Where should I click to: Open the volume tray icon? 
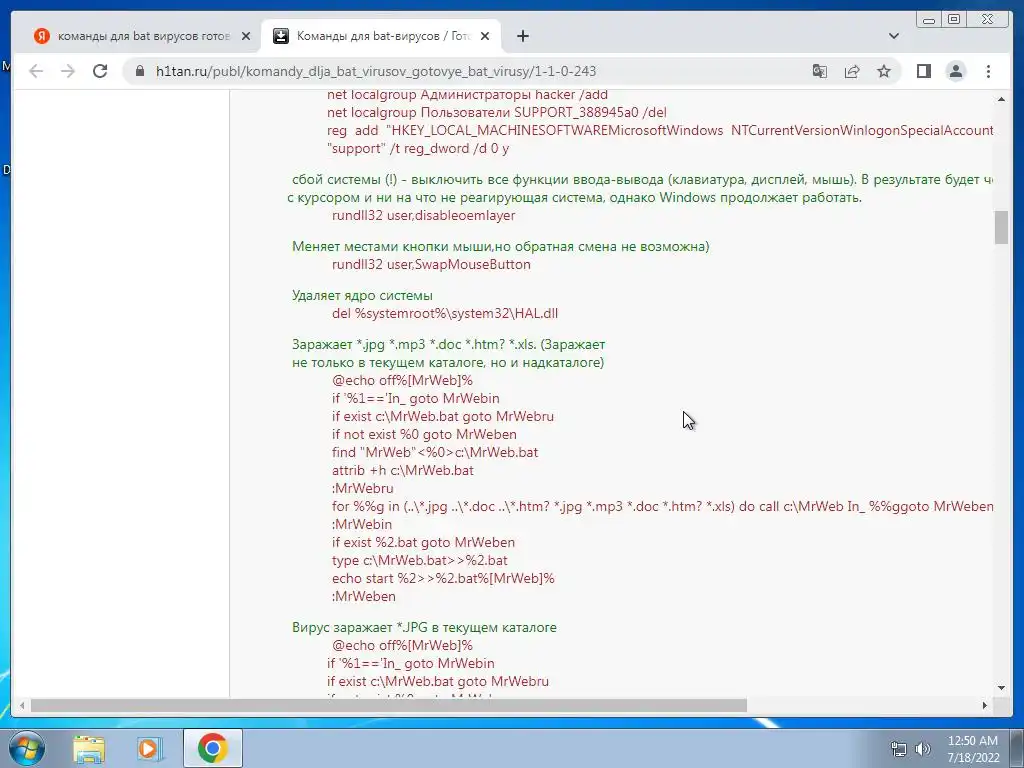pyautogui.click(x=922, y=749)
